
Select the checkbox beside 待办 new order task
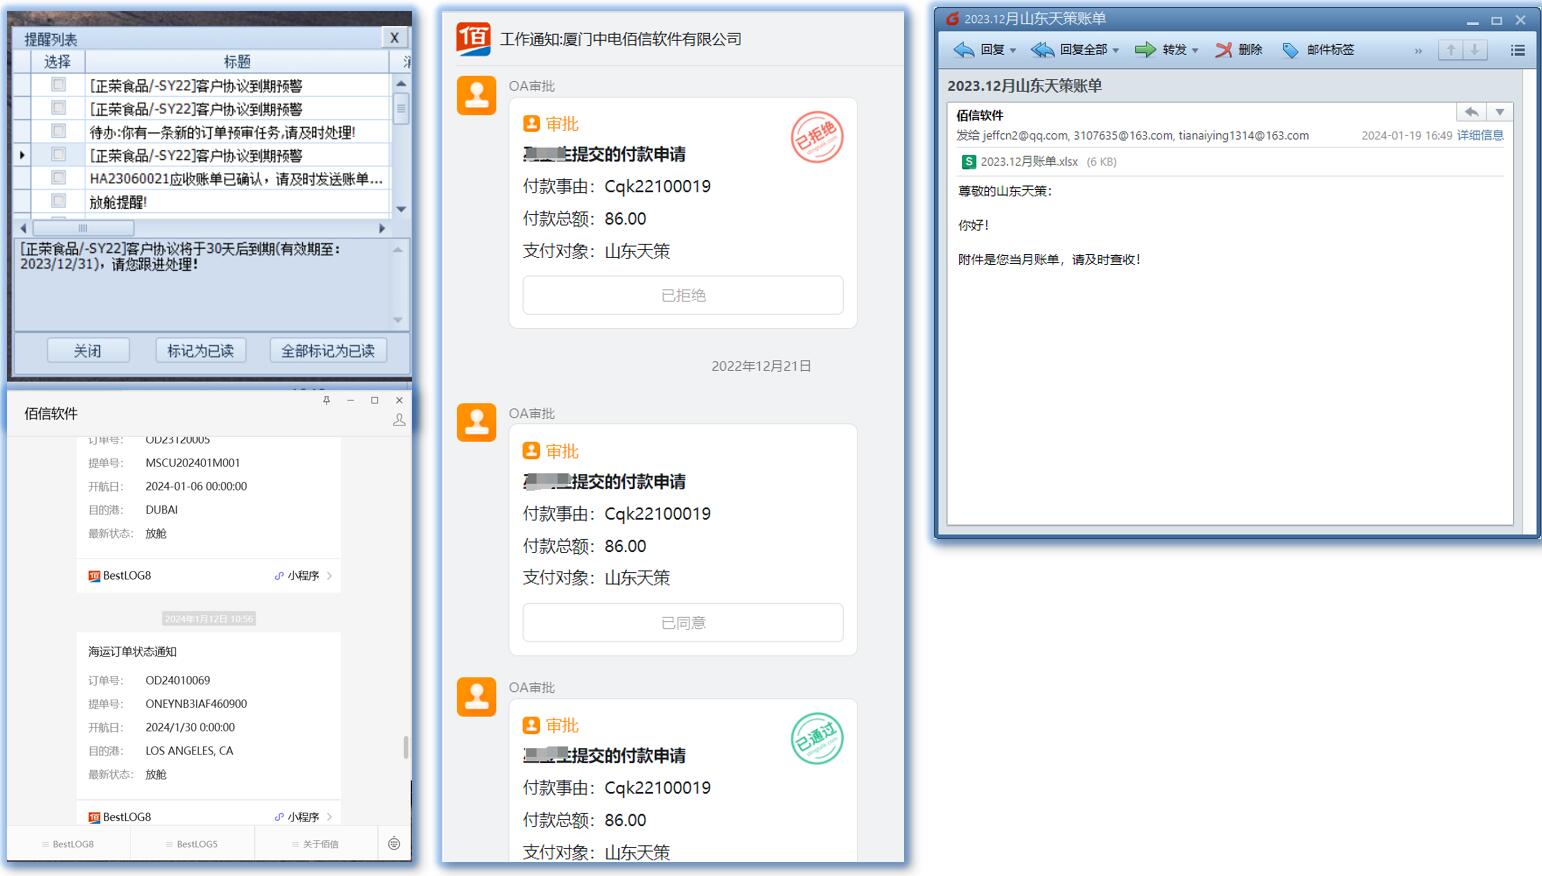(x=58, y=131)
